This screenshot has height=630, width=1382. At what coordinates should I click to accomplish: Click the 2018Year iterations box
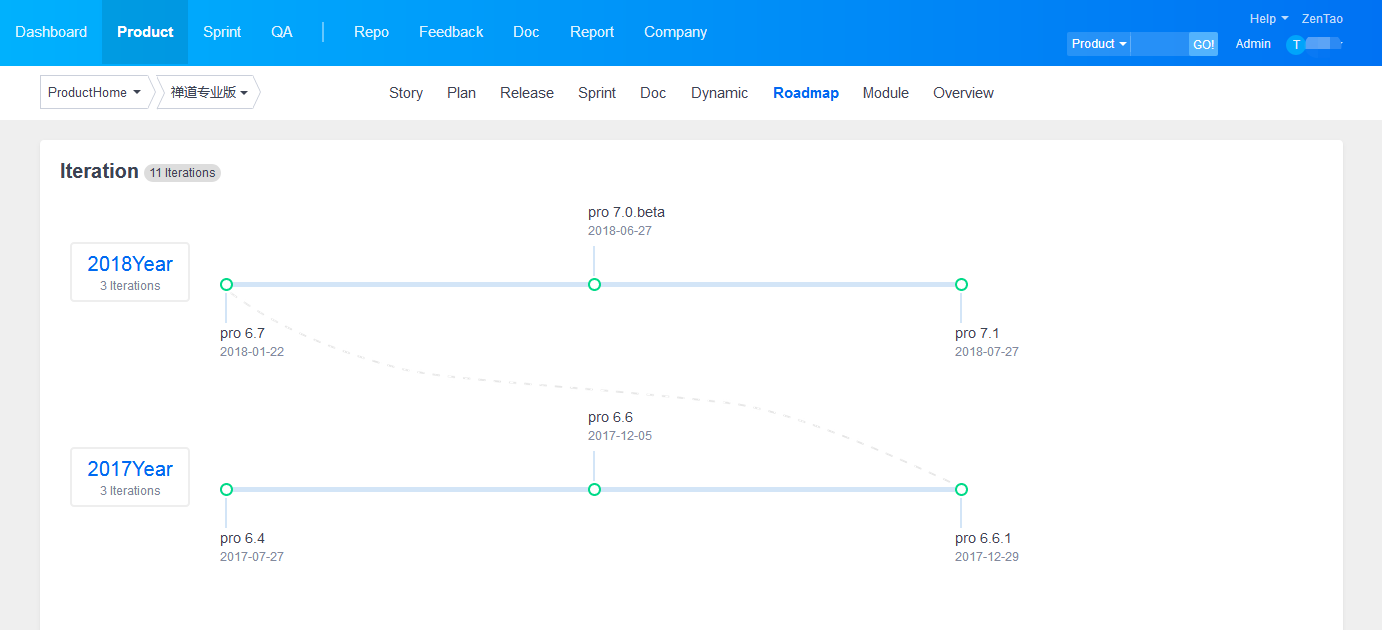(x=130, y=272)
